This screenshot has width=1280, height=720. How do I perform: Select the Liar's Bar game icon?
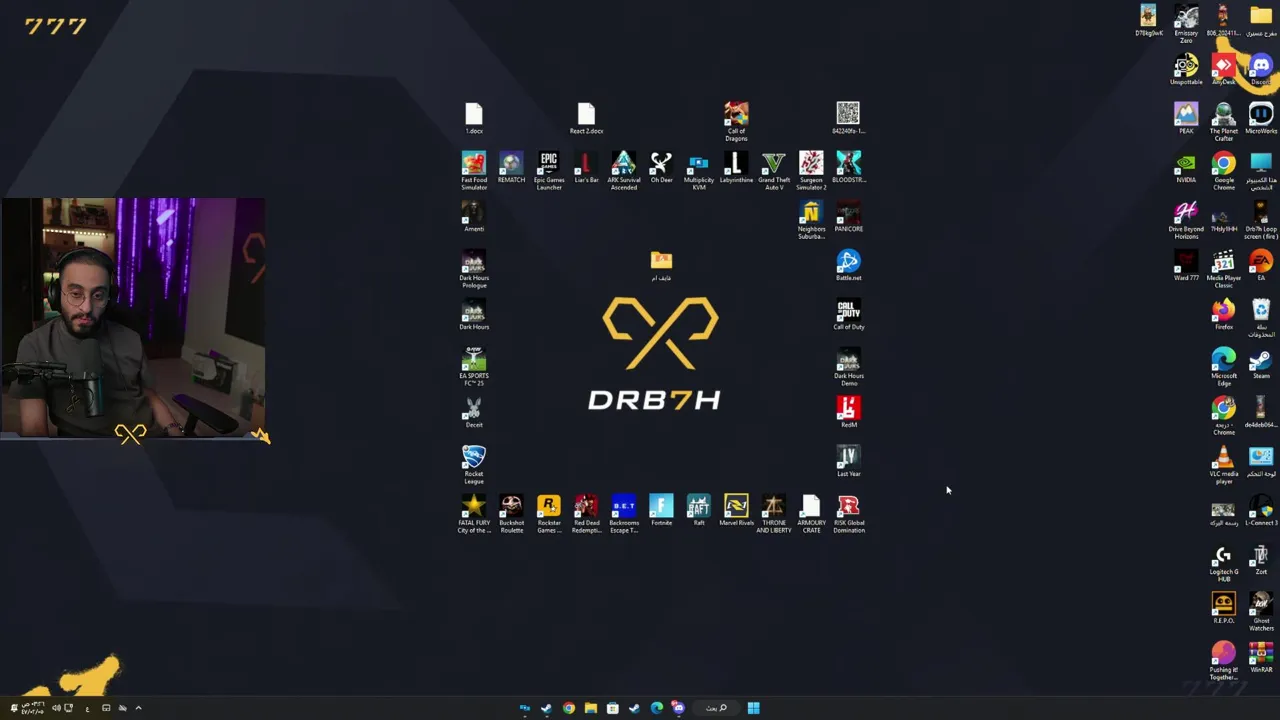pyautogui.click(x=586, y=167)
